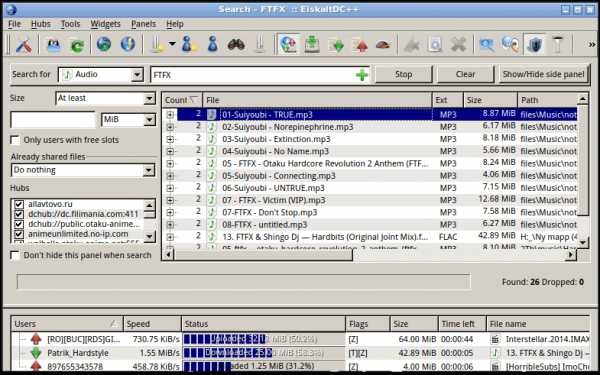Click the brown hat toolbar icon
600x375 pixels.
coord(383,45)
